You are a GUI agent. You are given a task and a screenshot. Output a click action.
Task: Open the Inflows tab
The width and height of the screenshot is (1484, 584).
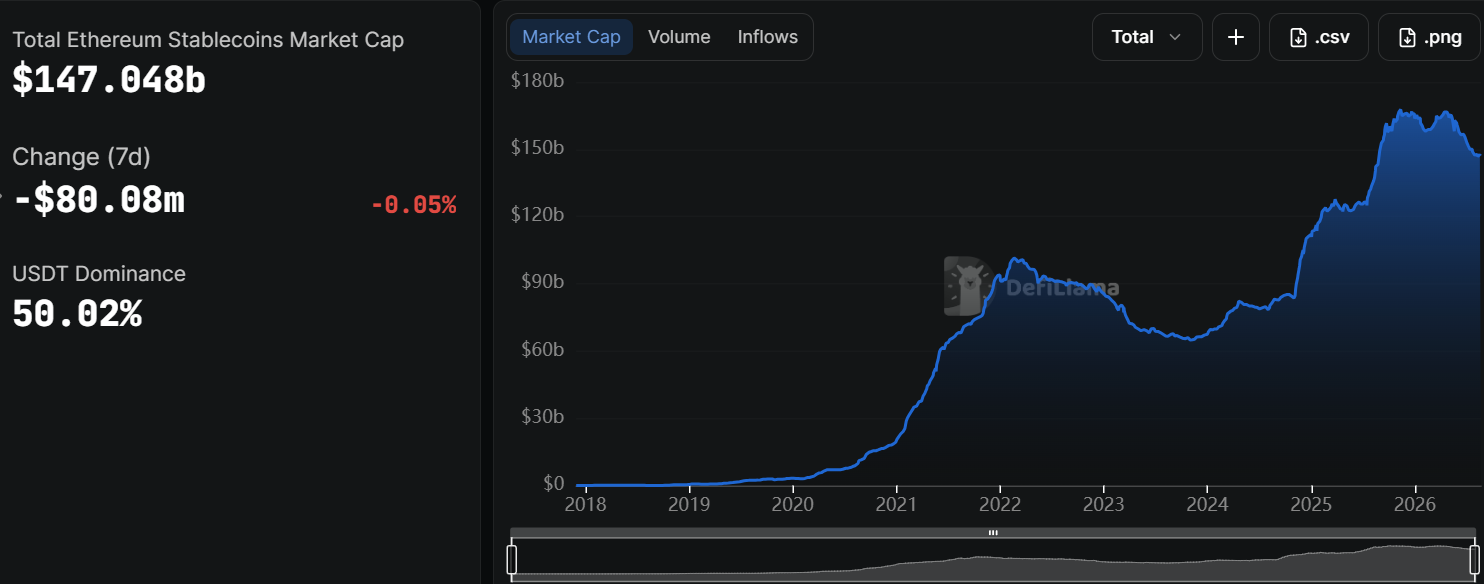768,37
